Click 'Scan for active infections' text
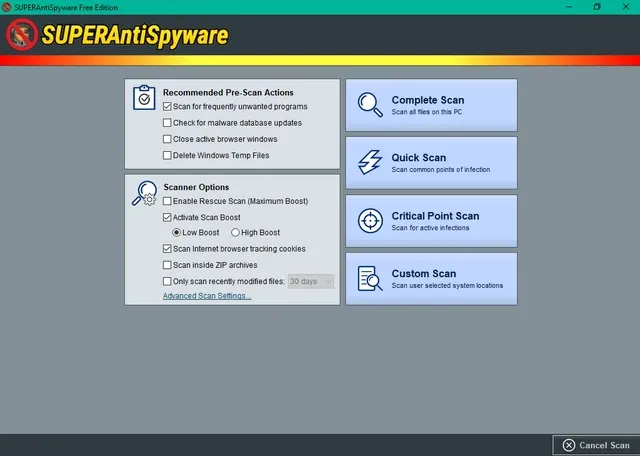 point(430,228)
